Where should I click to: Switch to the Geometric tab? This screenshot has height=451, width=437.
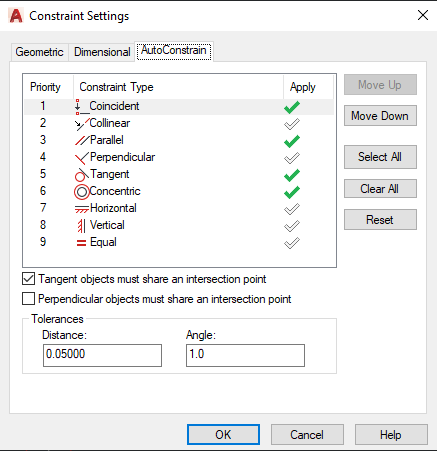pos(39,52)
